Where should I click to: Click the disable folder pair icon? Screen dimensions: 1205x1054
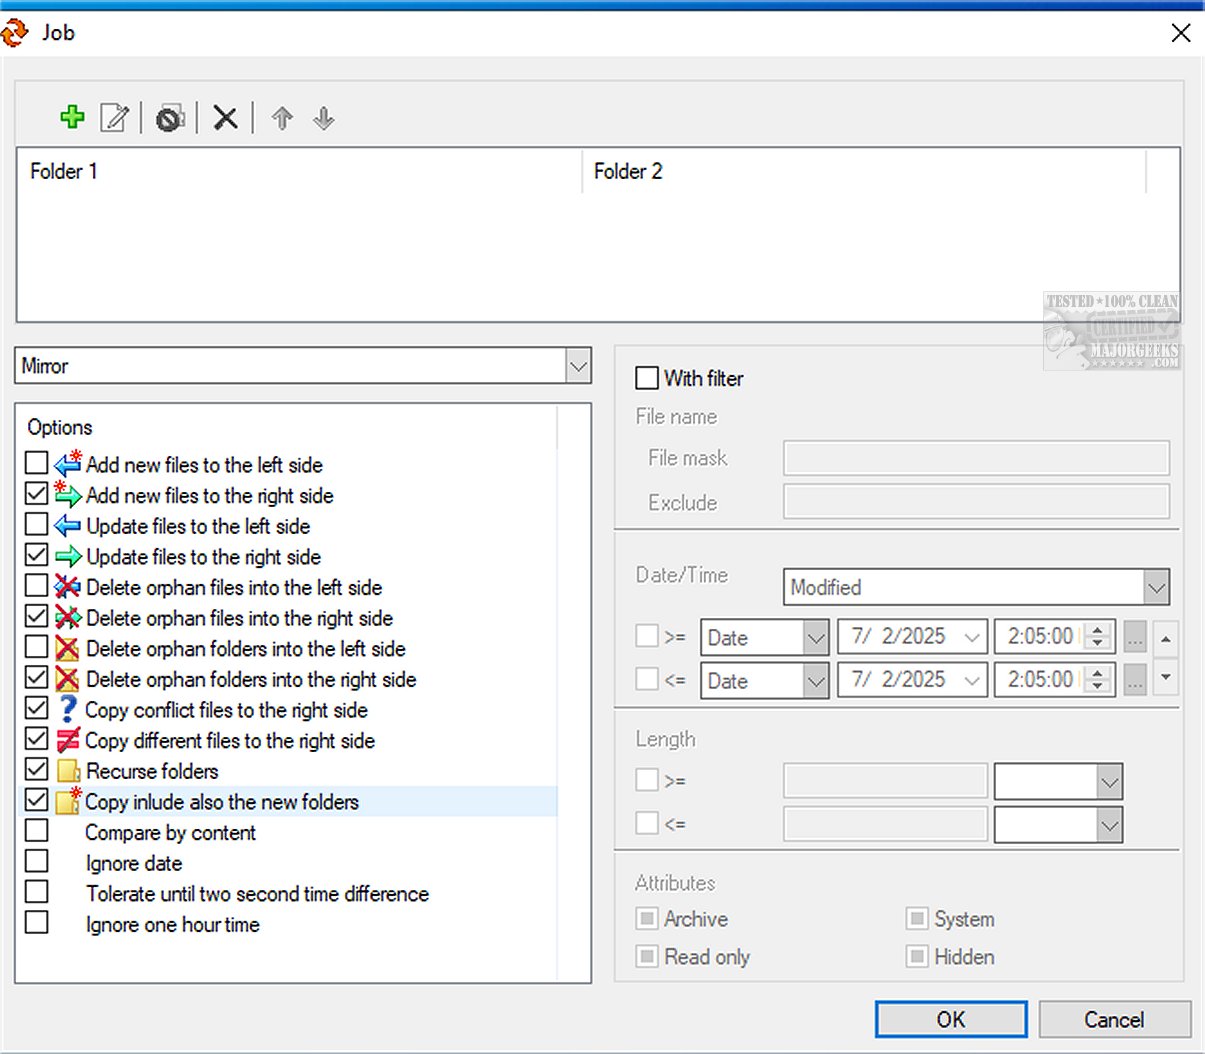pyautogui.click(x=170, y=118)
